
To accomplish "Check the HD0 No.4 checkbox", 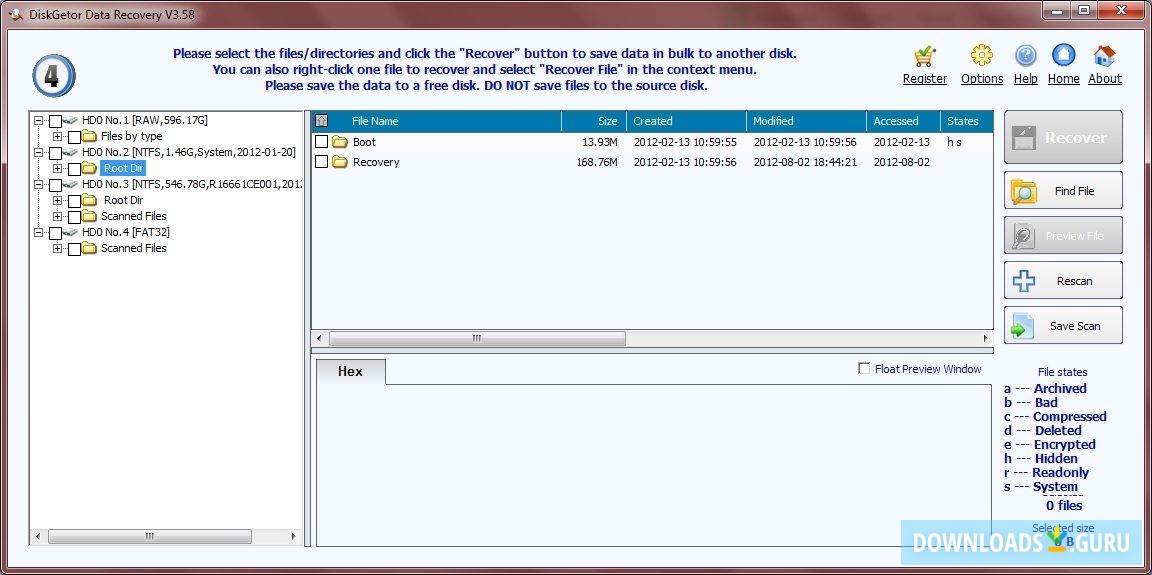I will [55, 233].
